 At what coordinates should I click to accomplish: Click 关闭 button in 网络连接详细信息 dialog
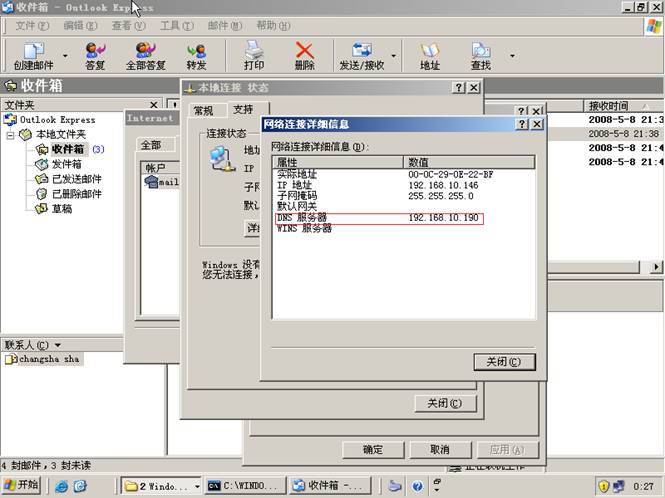(x=504, y=362)
